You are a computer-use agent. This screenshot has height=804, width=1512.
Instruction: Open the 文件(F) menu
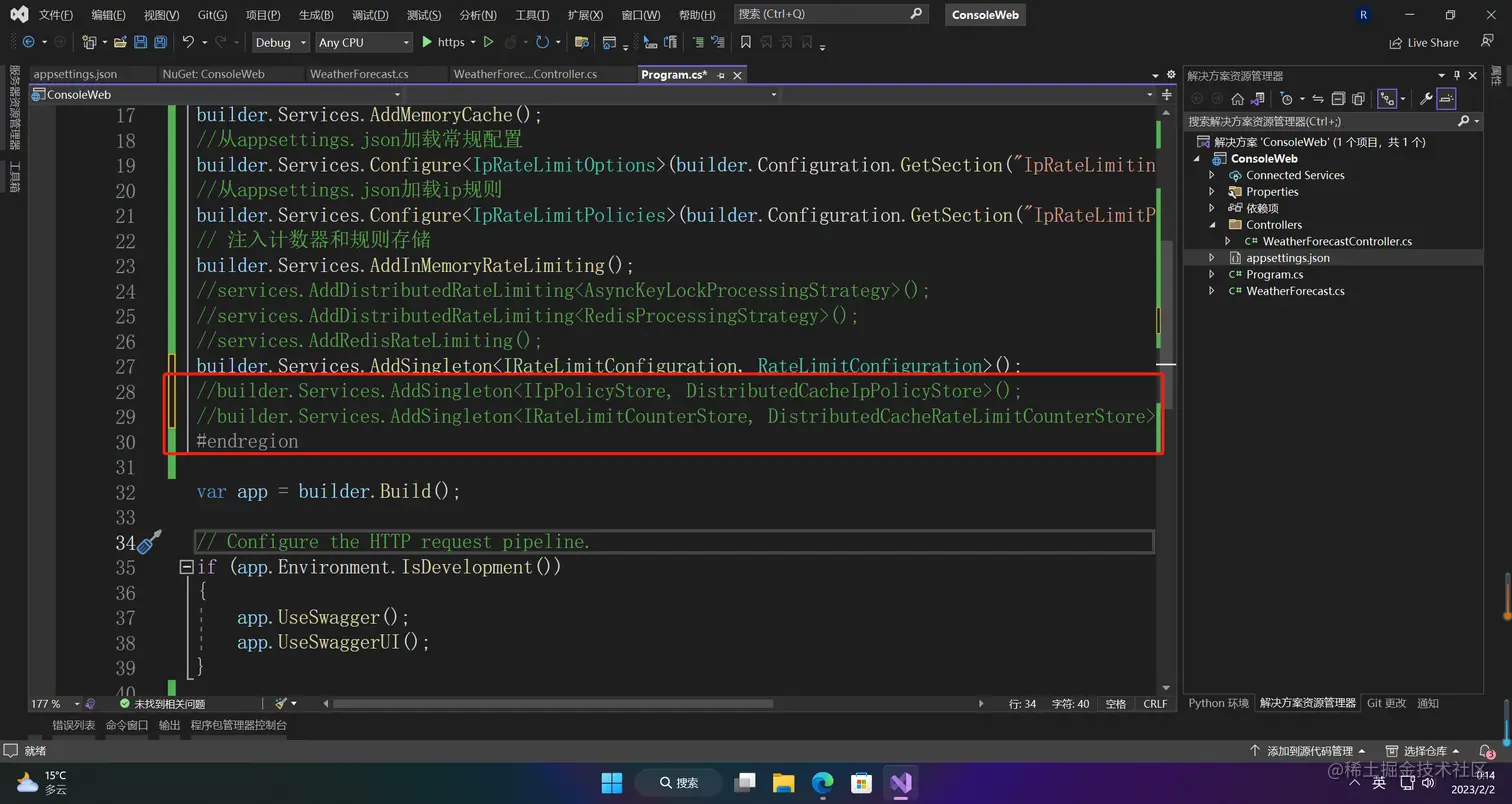coord(56,15)
